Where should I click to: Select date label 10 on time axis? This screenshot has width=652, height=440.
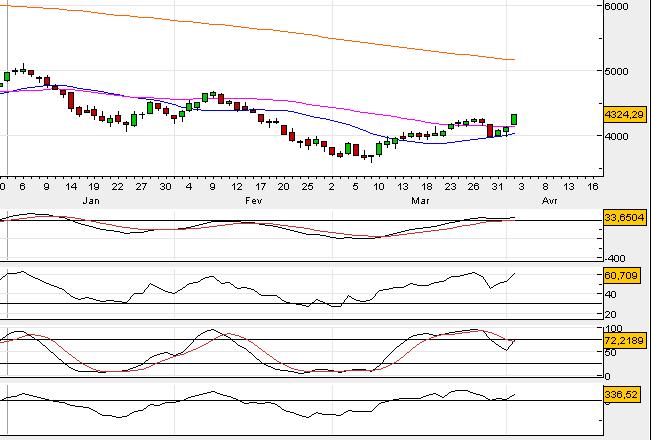pyautogui.click(x=379, y=187)
